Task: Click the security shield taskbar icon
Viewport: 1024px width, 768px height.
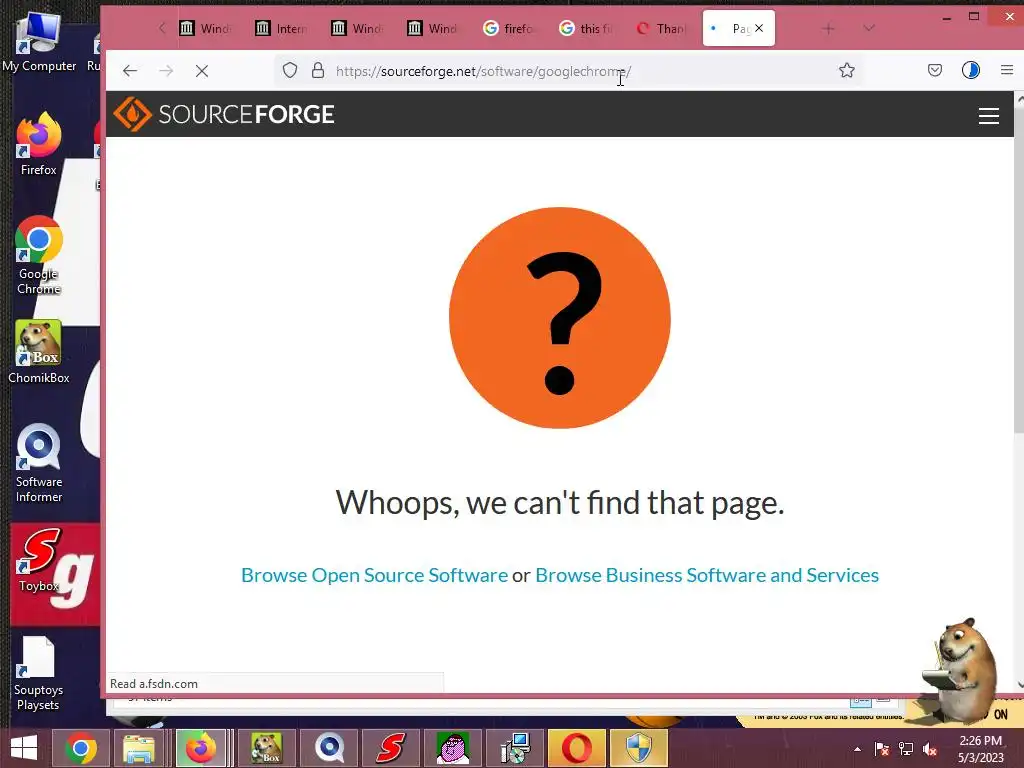Action: 638,748
